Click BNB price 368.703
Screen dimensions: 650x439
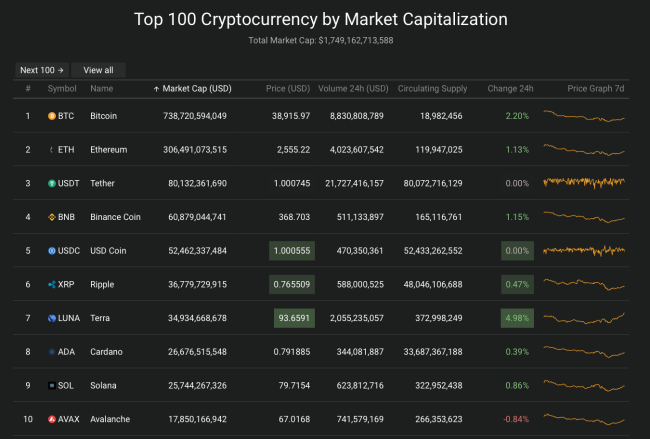294,217
